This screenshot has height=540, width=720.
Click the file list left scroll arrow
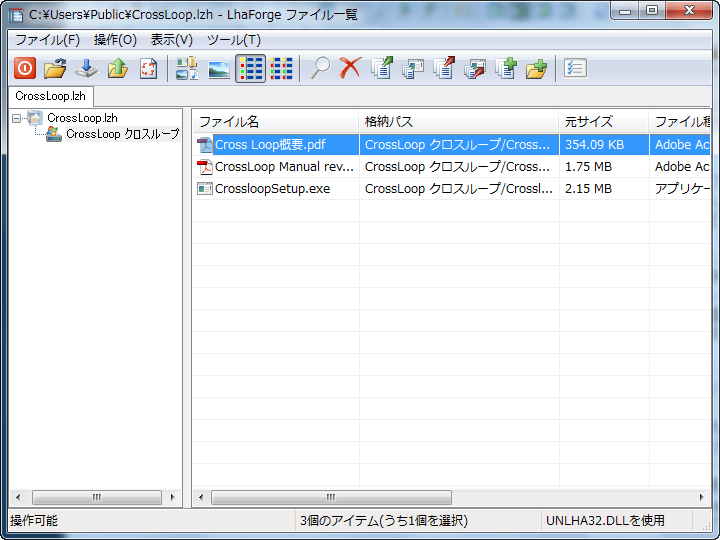pos(201,497)
